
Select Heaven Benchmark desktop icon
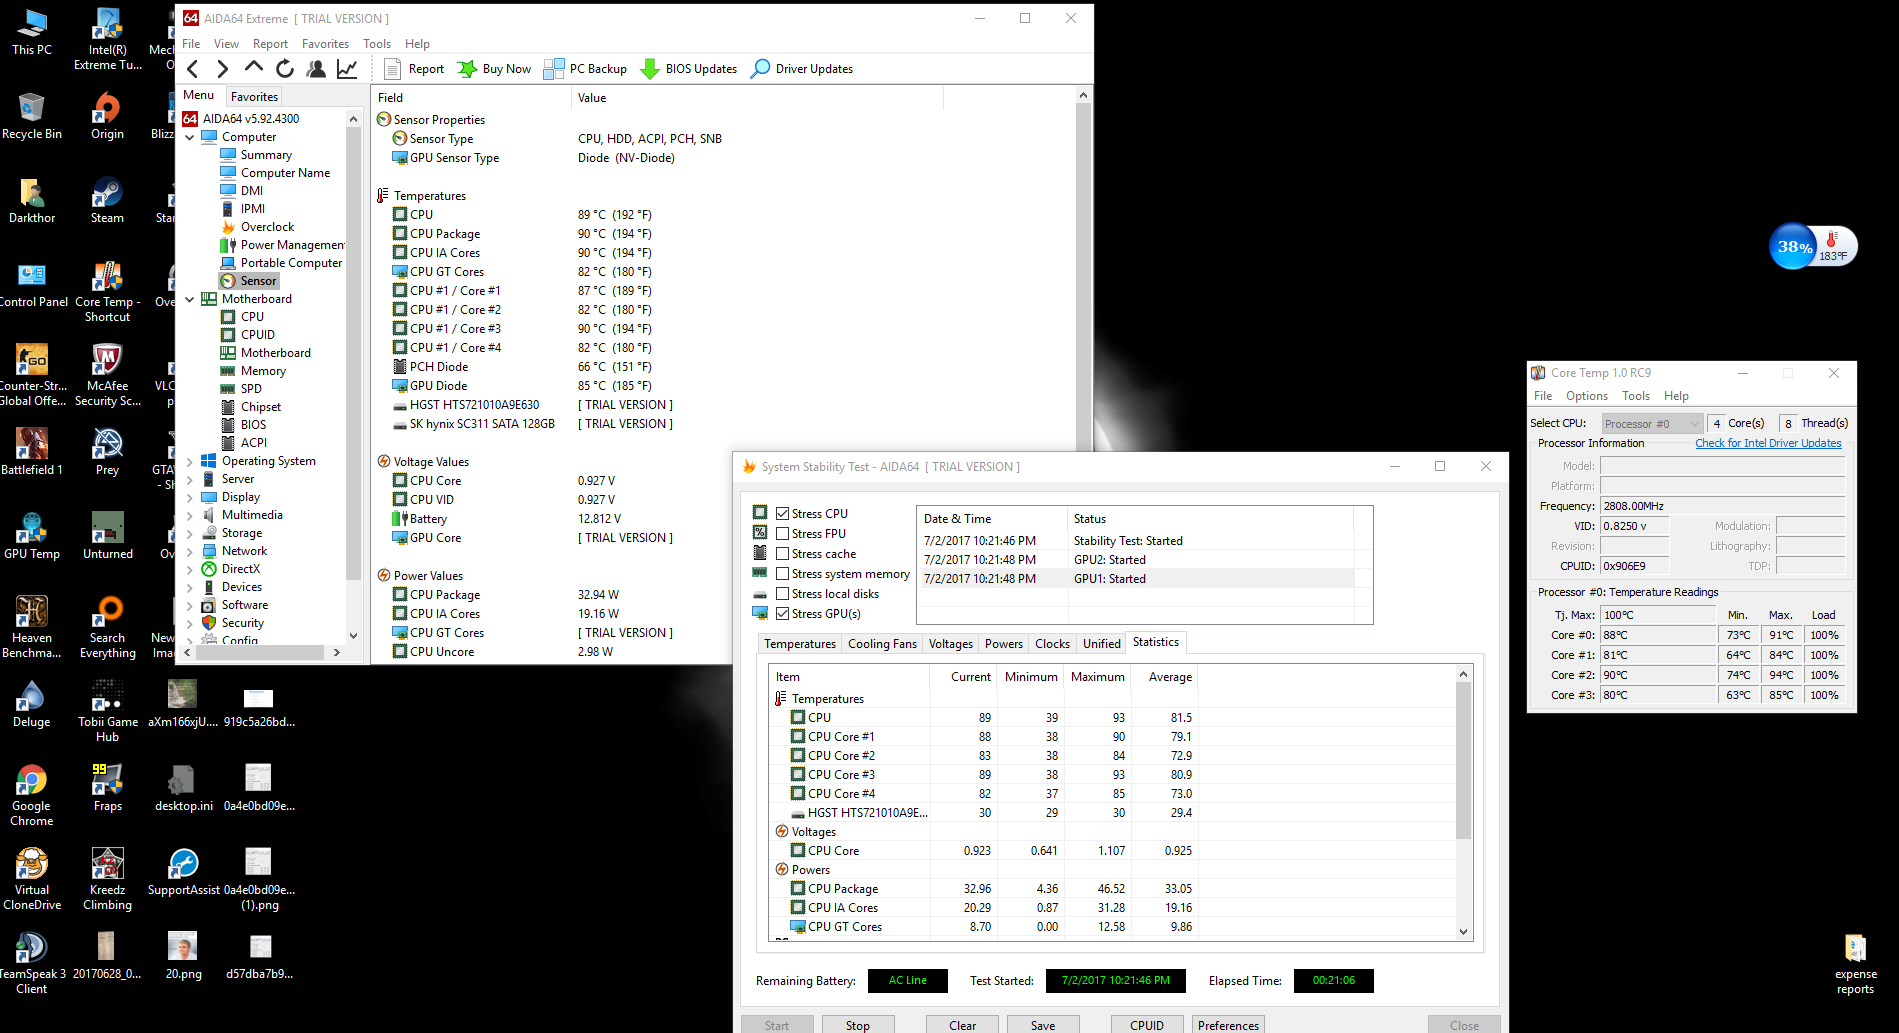tap(32, 628)
